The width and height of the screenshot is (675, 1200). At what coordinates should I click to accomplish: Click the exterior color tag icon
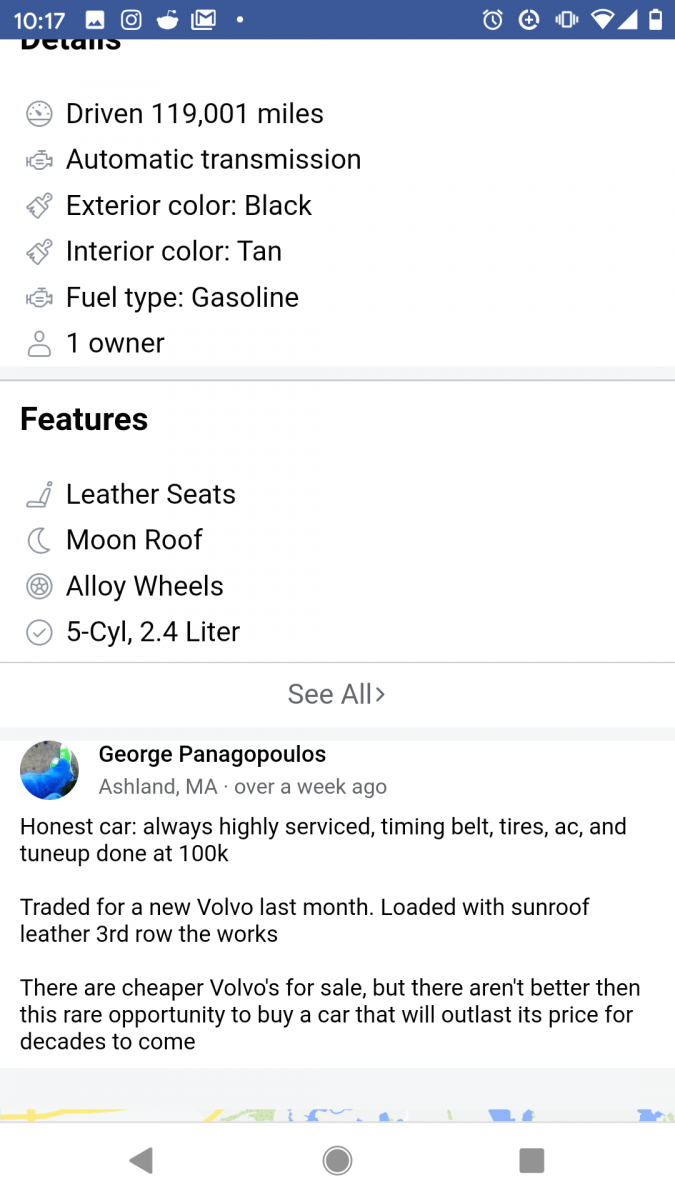pyautogui.click(x=38, y=205)
